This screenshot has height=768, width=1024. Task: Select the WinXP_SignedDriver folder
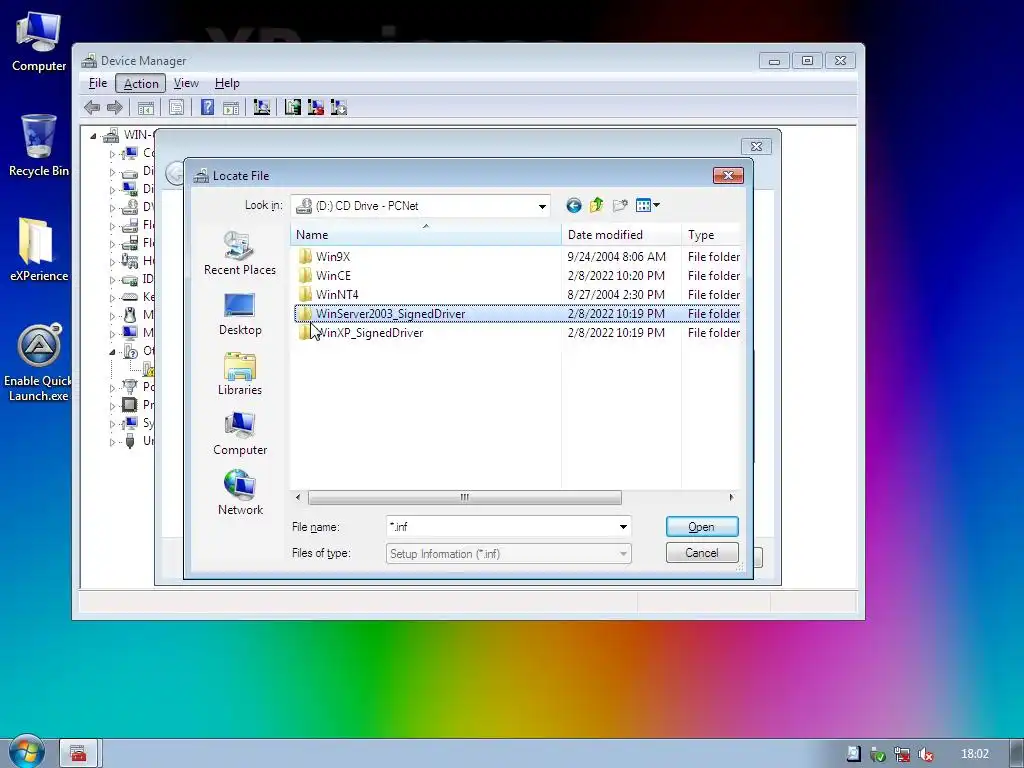[516, 333]
